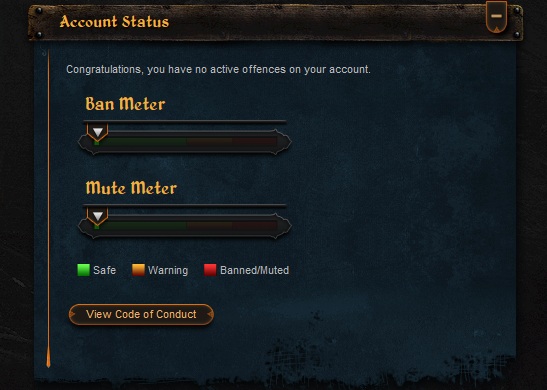Click the Banned/Muted legend label
This screenshot has width=547, height=390.
point(255,270)
